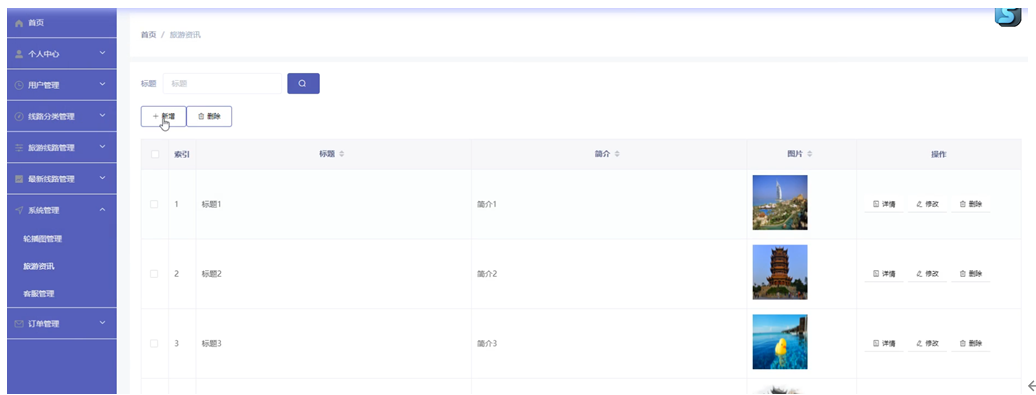This screenshot has height=395, width=1036.
Task: Click 修改 for the row 标题2
Action: (928, 273)
